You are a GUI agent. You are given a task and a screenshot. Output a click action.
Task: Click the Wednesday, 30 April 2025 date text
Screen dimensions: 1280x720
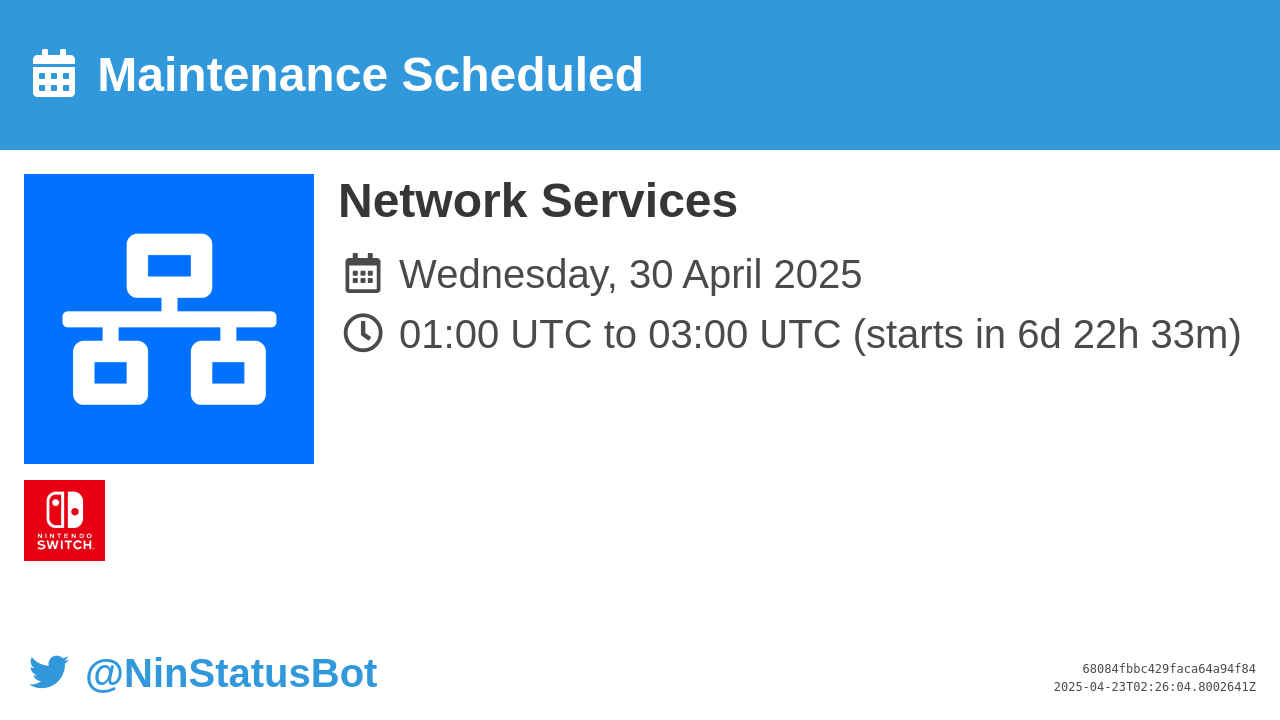[x=630, y=274]
